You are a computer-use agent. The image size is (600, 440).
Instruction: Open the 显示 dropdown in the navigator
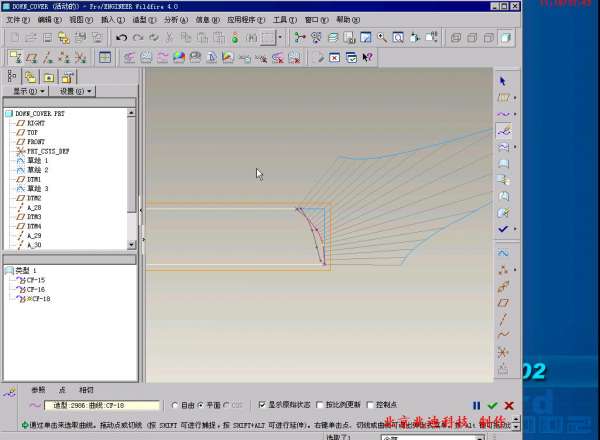(x=26, y=91)
